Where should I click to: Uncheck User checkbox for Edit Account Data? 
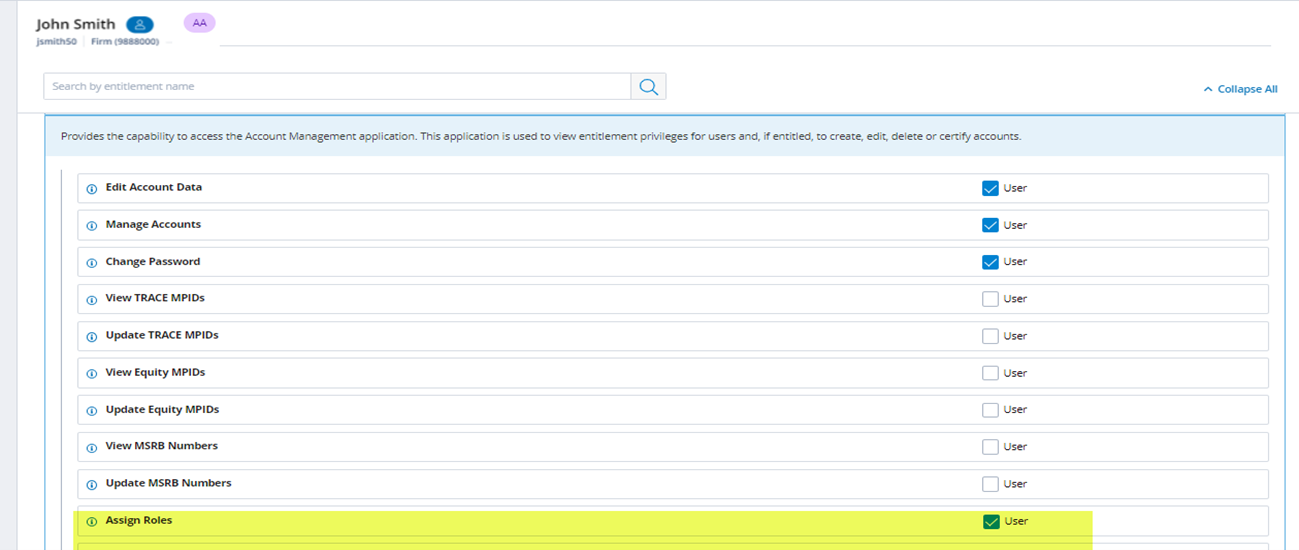[x=990, y=188]
